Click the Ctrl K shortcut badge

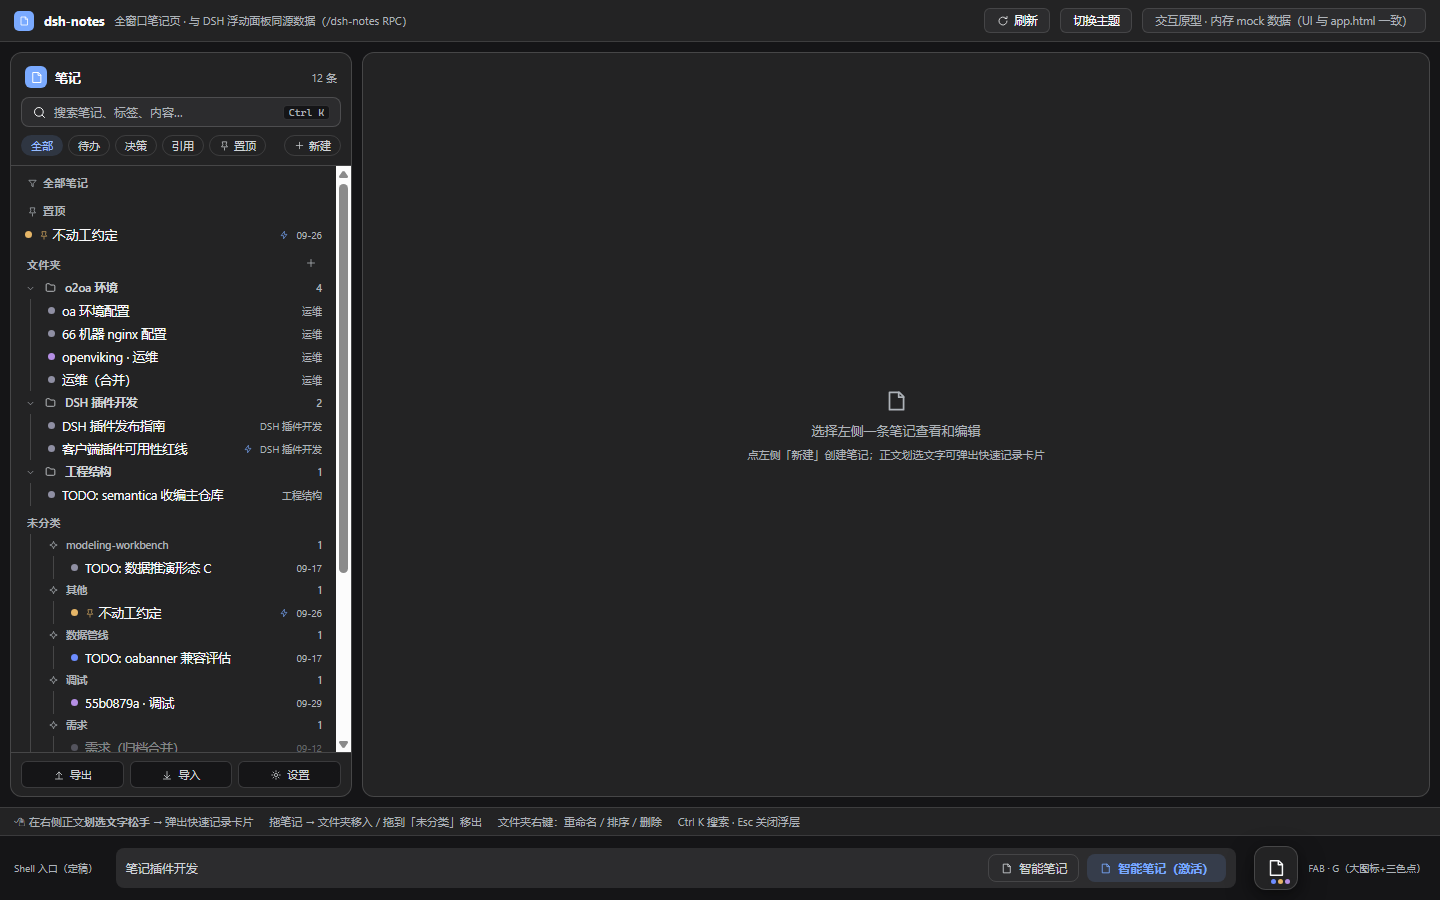coord(307,113)
